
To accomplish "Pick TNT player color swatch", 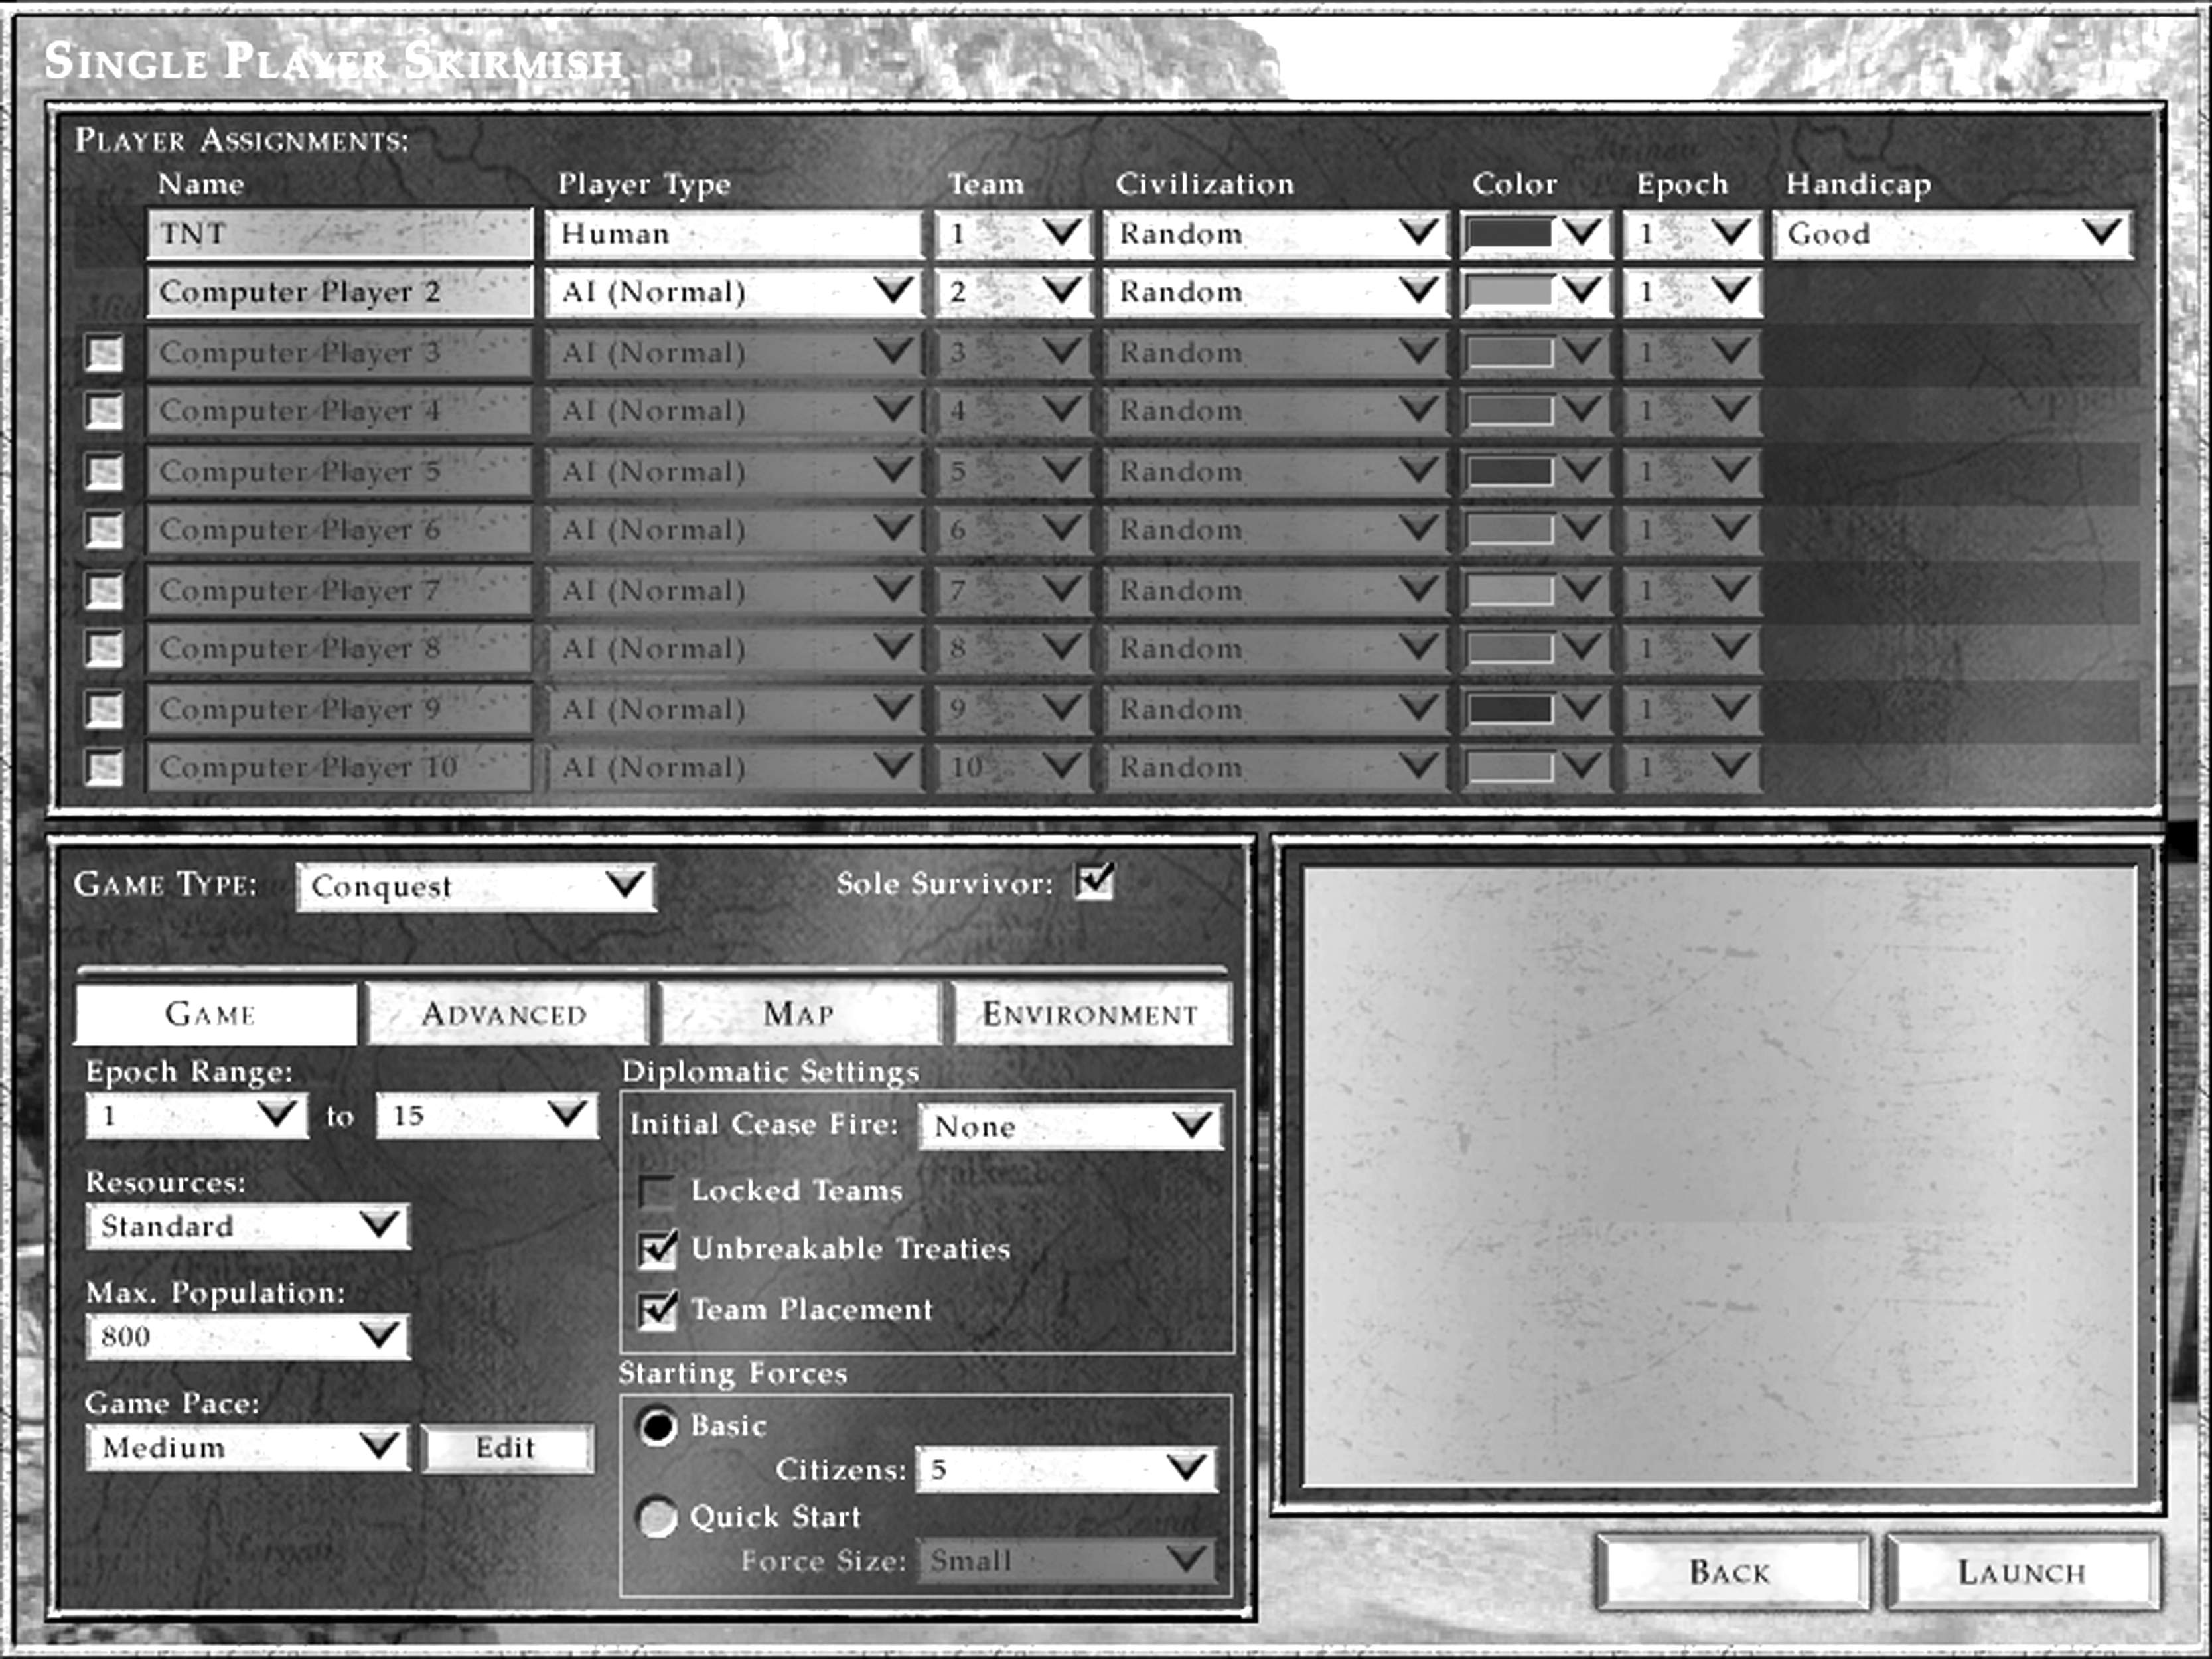I will (1509, 234).
